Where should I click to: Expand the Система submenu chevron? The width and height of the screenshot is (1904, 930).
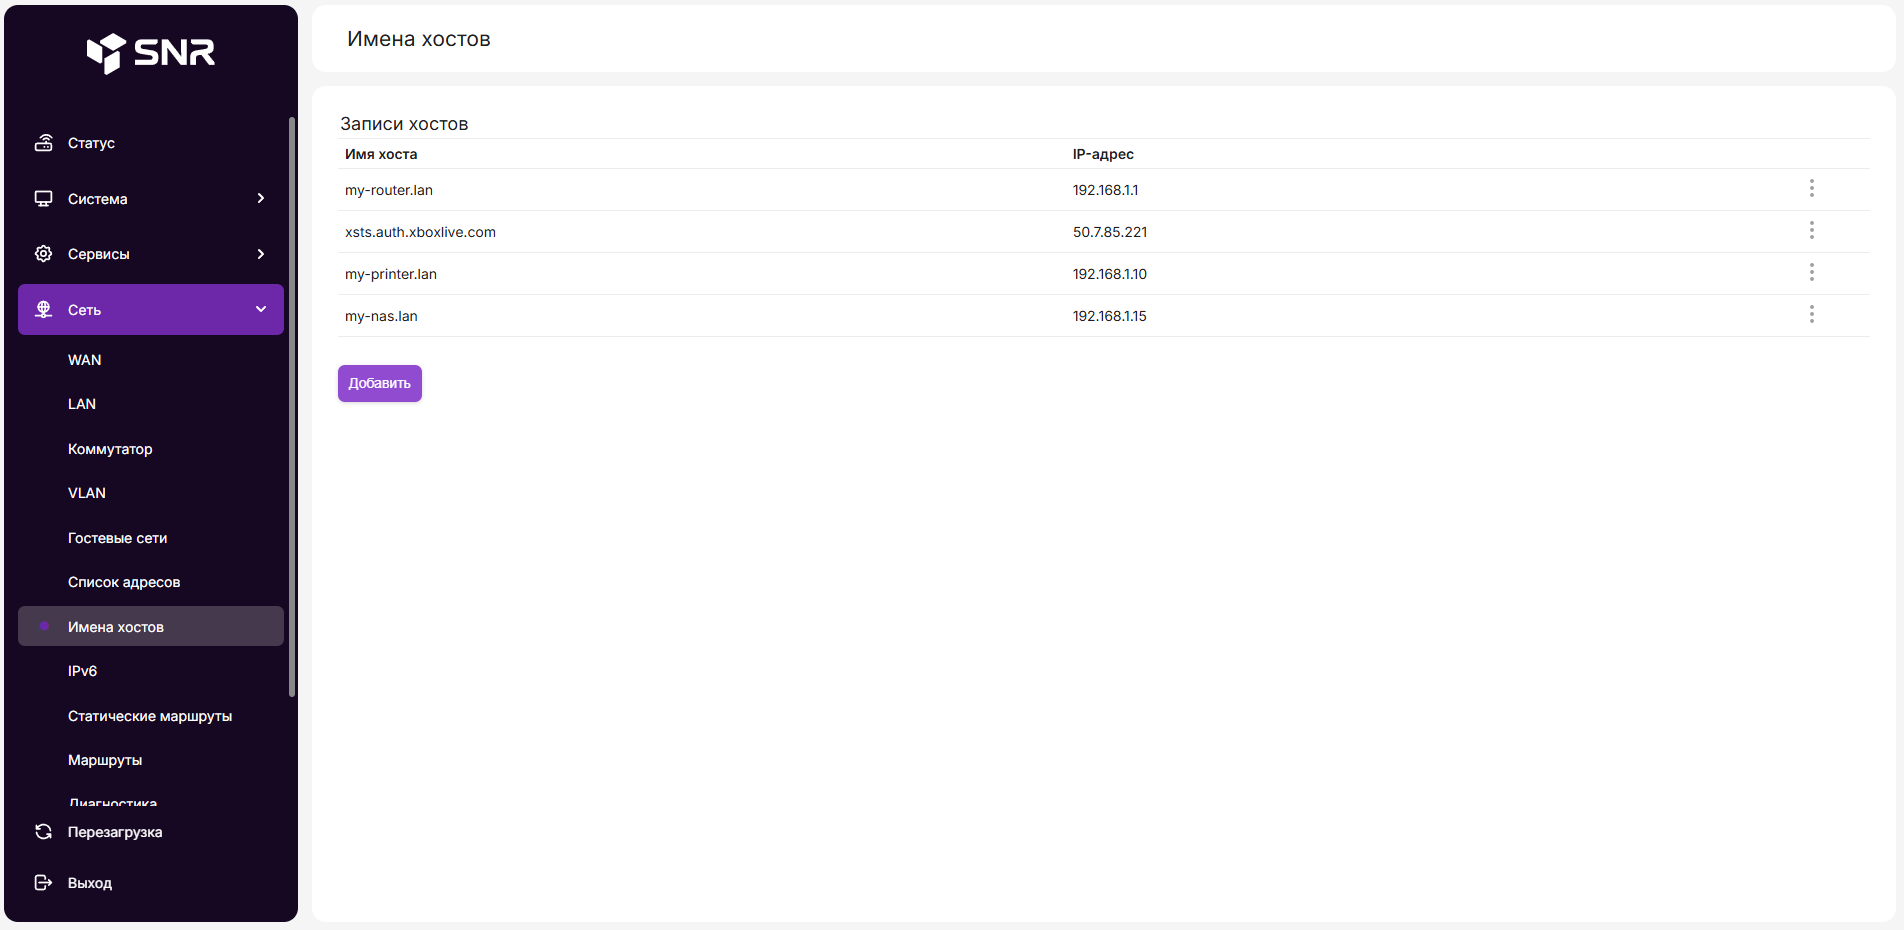[261, 199]
